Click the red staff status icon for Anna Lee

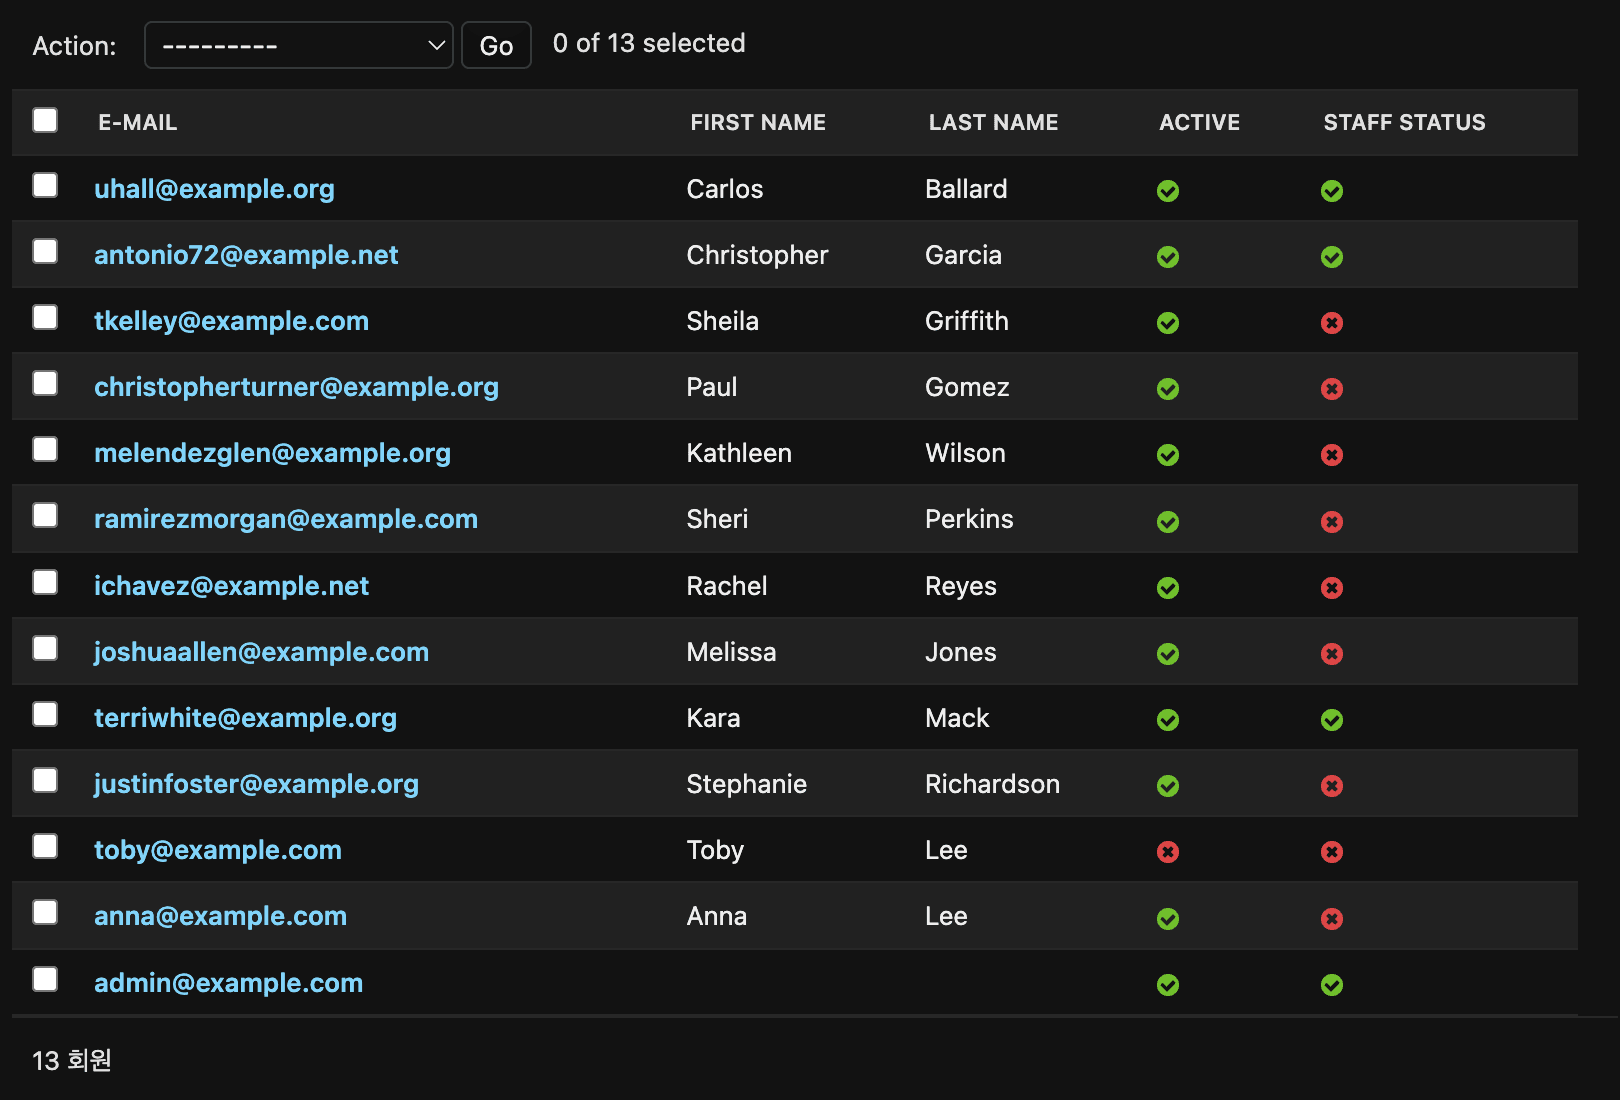(x=1332, y=919)
